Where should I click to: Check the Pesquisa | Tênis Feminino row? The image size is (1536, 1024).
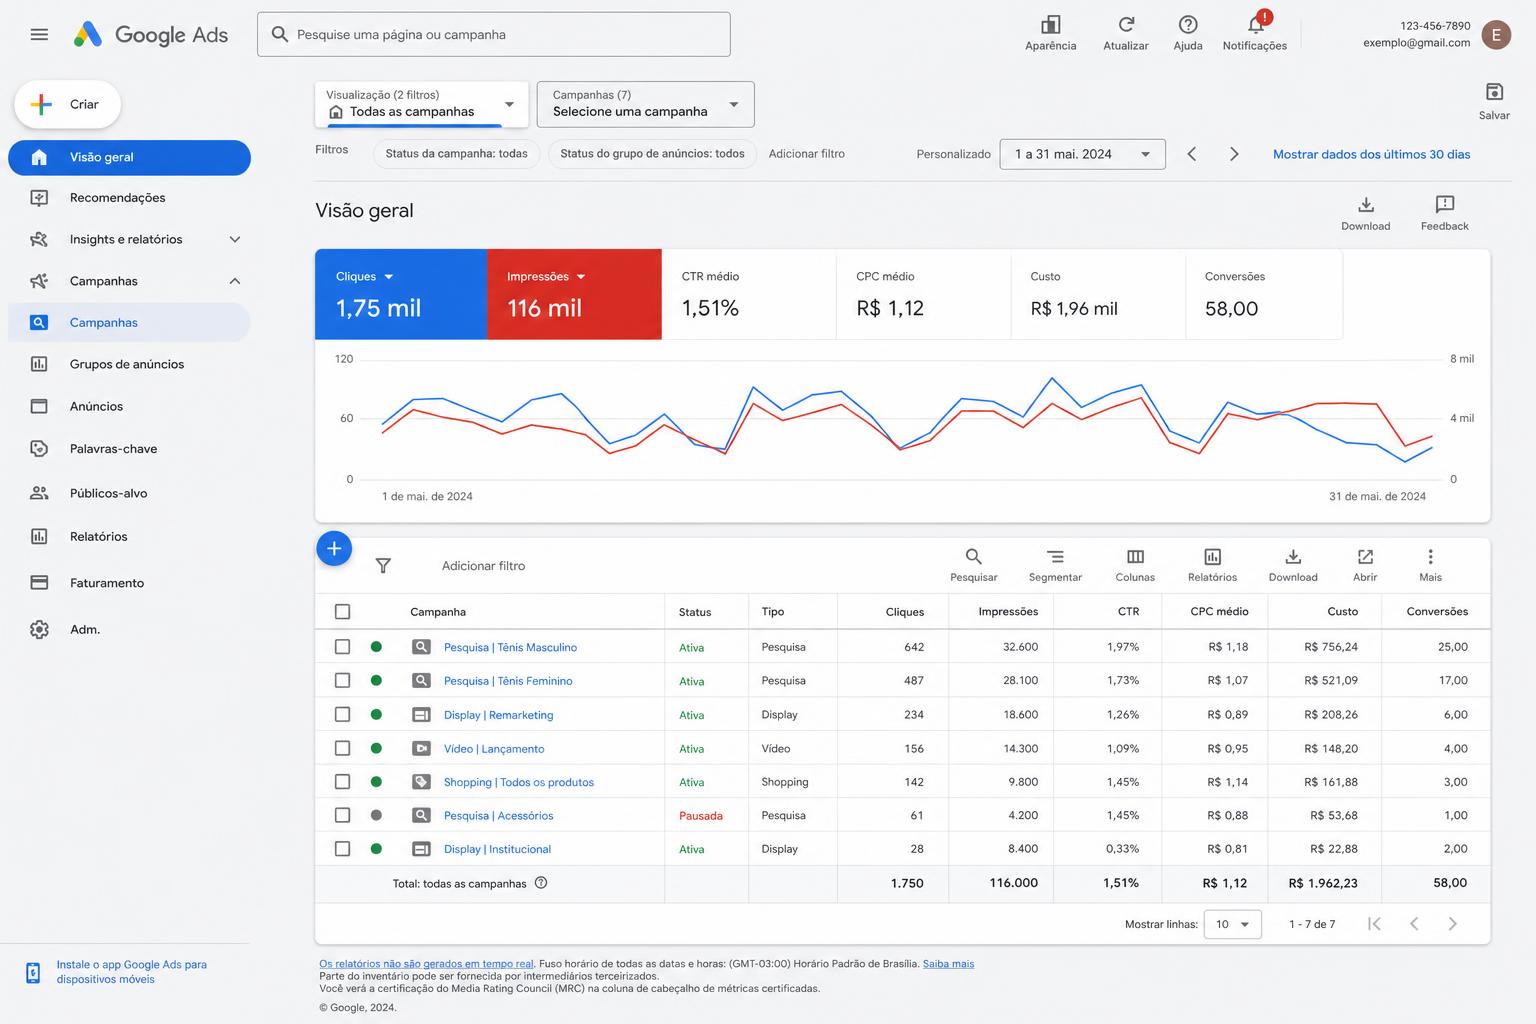[x=342, y=681]
